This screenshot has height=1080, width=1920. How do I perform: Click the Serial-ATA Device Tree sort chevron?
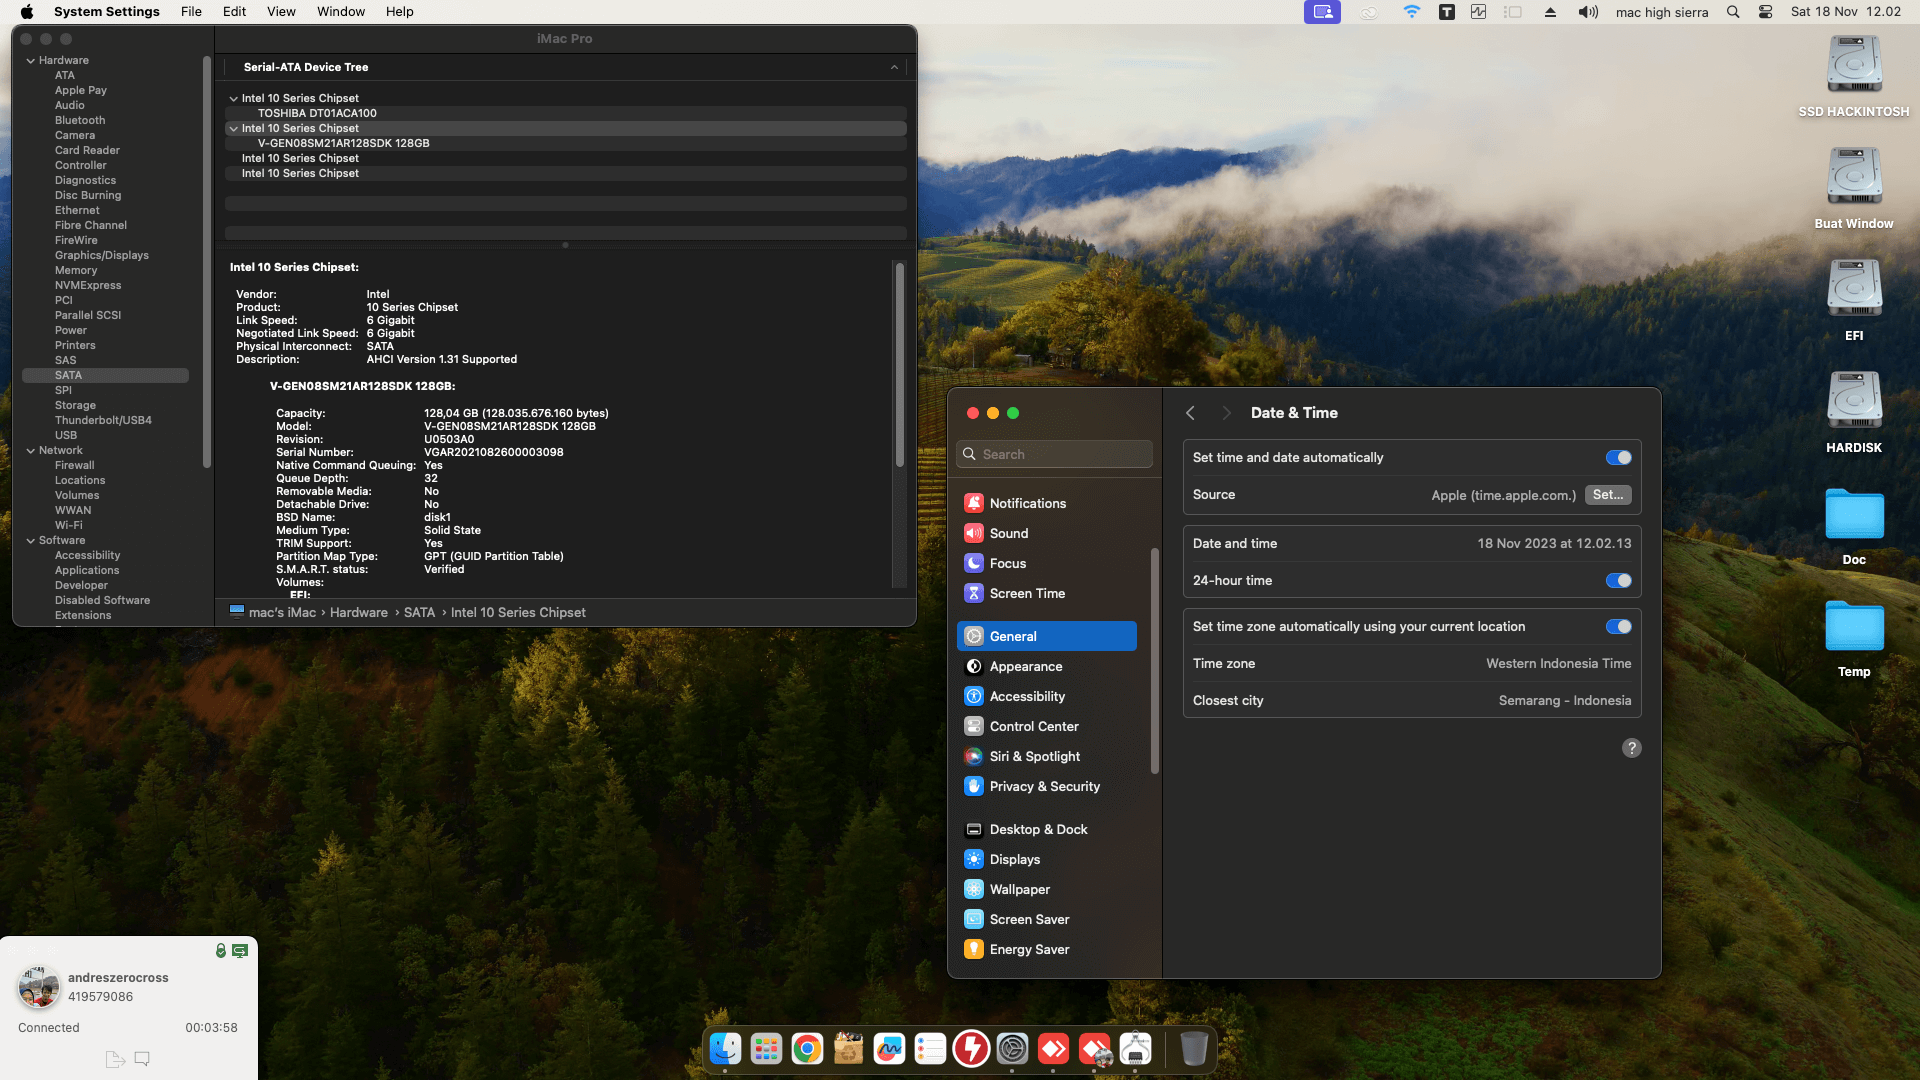(894, 67)
